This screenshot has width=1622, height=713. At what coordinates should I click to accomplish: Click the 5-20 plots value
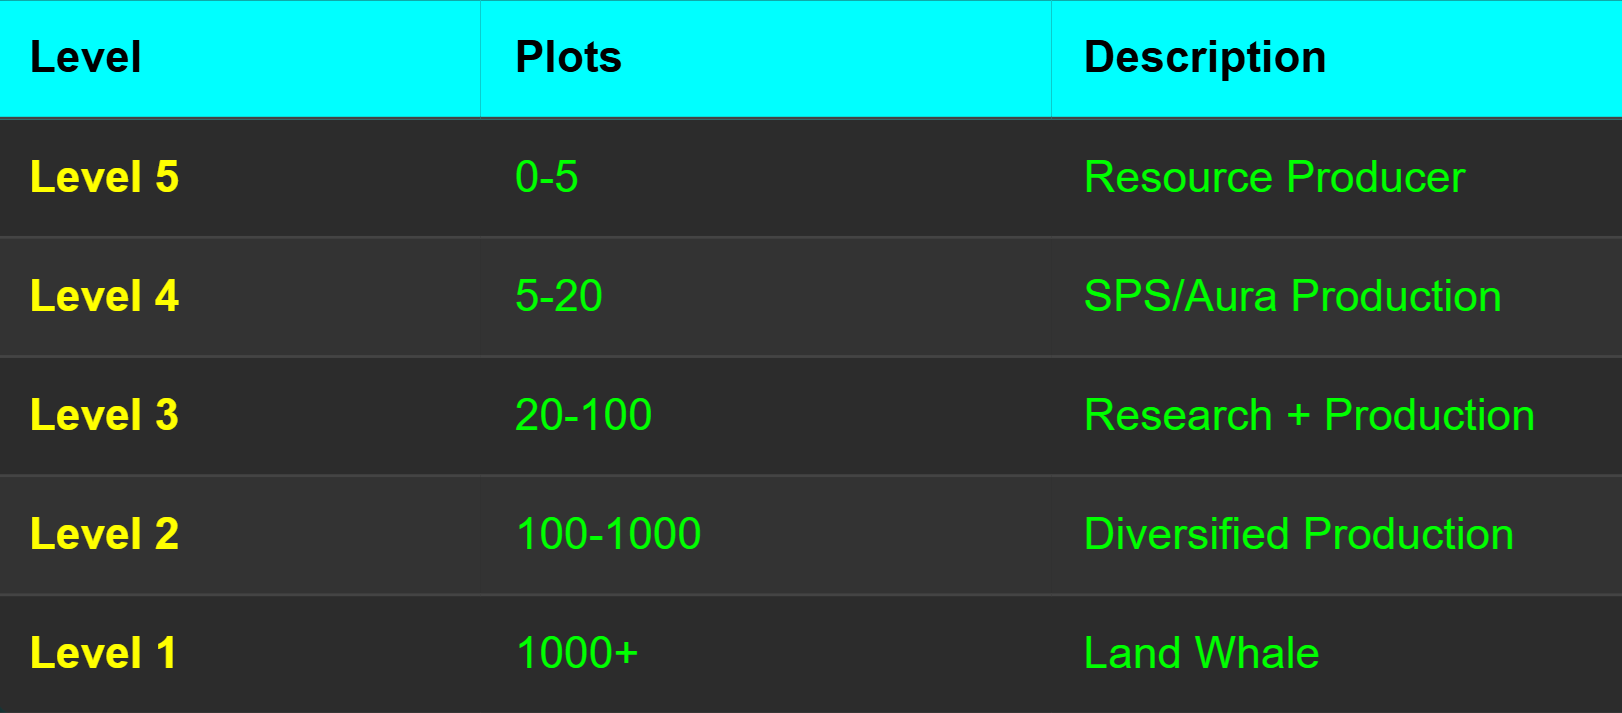point(559,296)
